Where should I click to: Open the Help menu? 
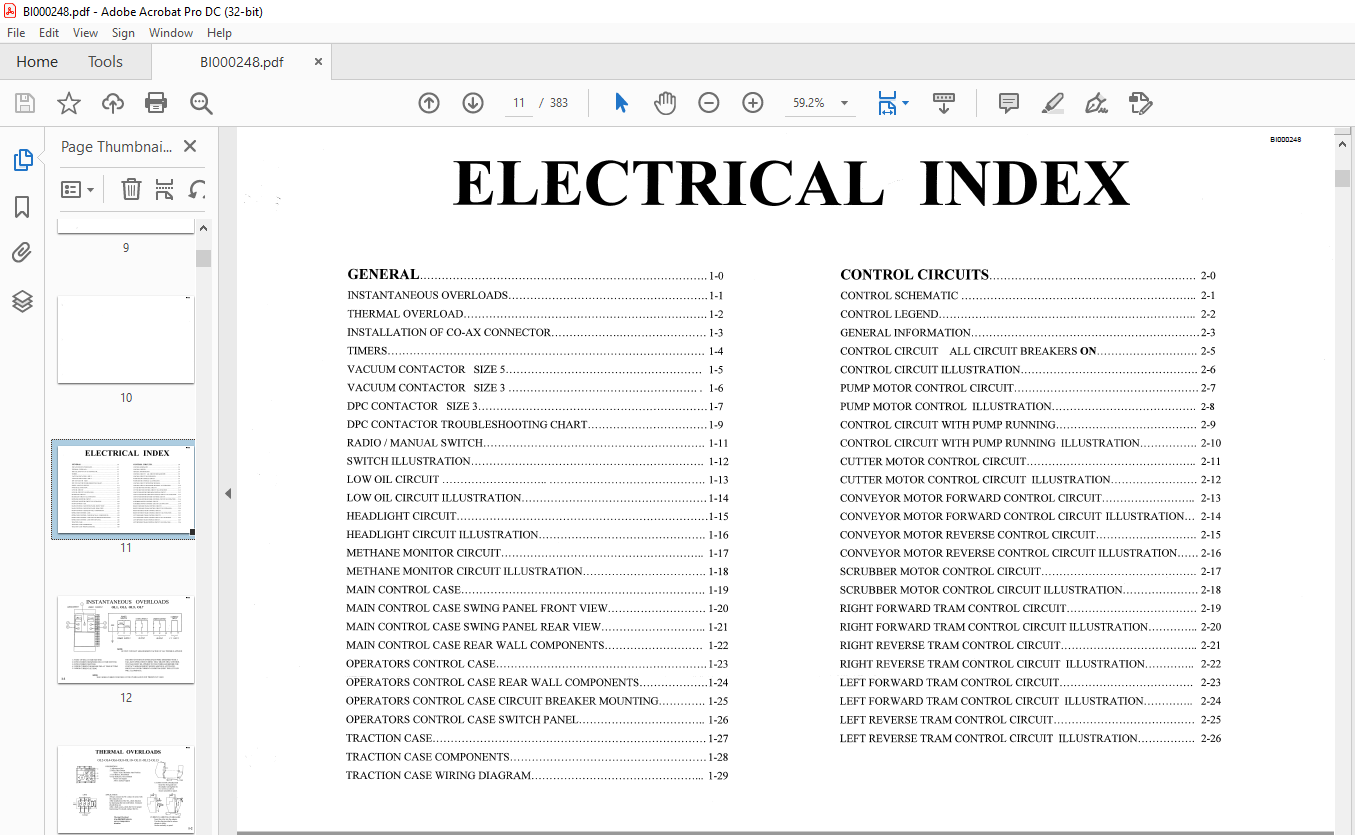click(x=219, y=33)
